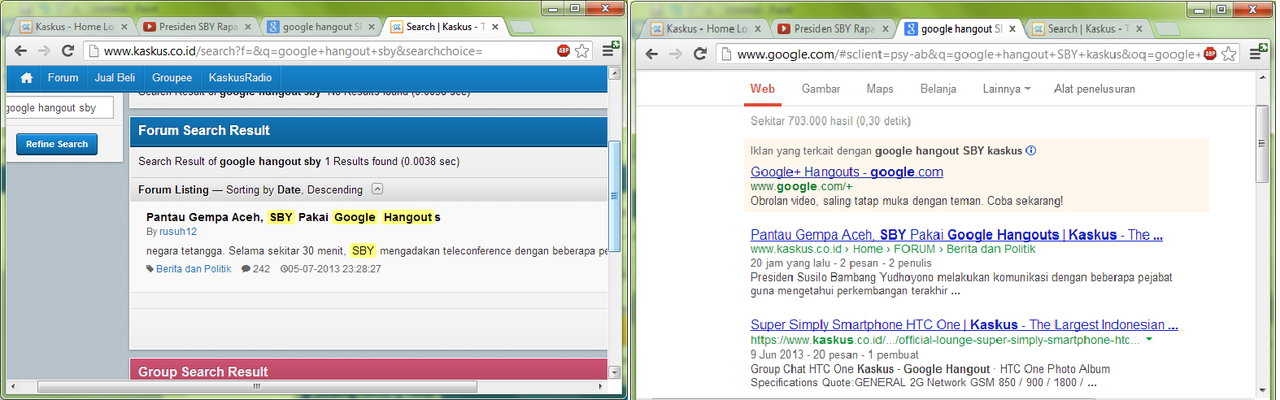The width and height of the screenshot is (1280, 400).
Task: Open Alat penelusuran search tools on Google
Action: point(1094,89)
